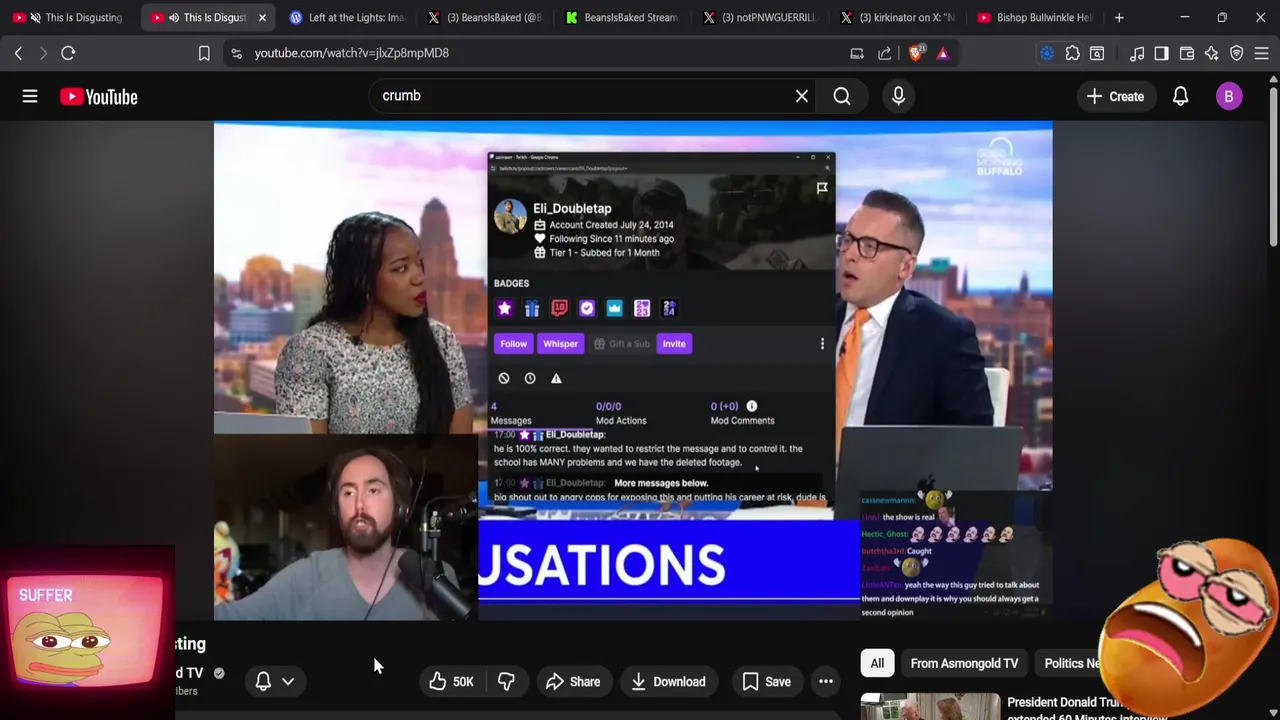This screenshot has width=1280, height=720.
Task: Open the account avatar B menu
Action: pyautogui.click(x=1229, y=96)
